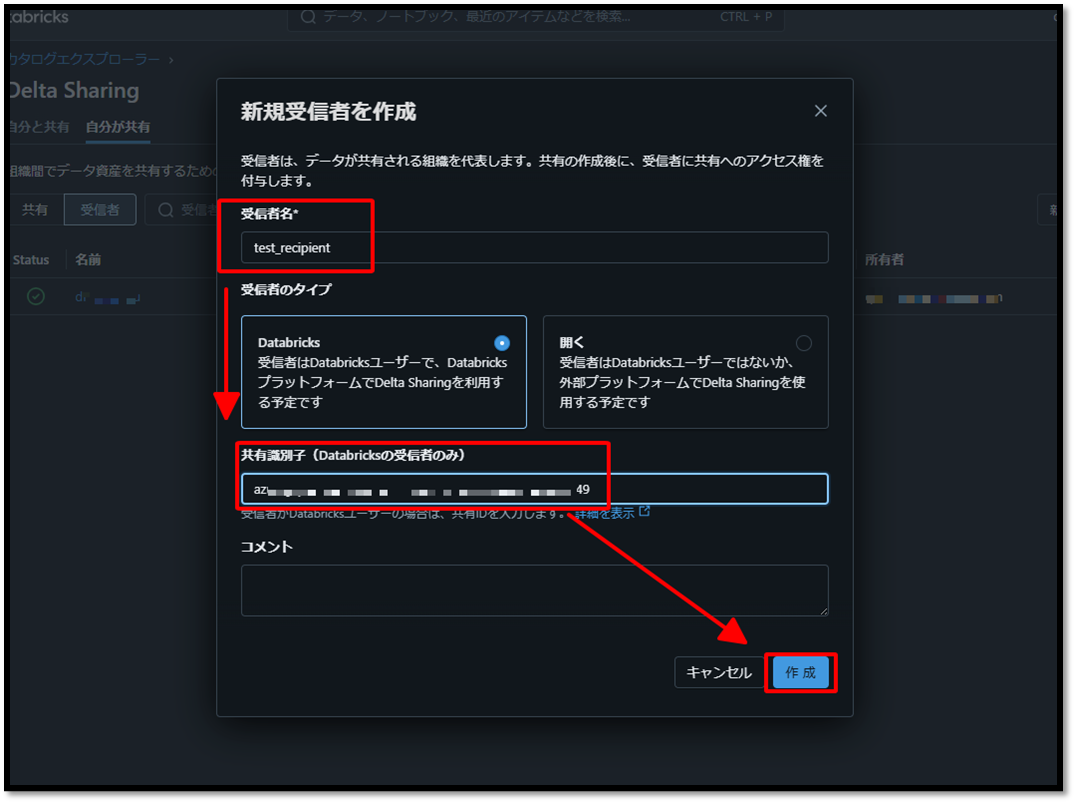Click the 作成 button
Viewport: 1075px width, 803px height.
[801, 673]
